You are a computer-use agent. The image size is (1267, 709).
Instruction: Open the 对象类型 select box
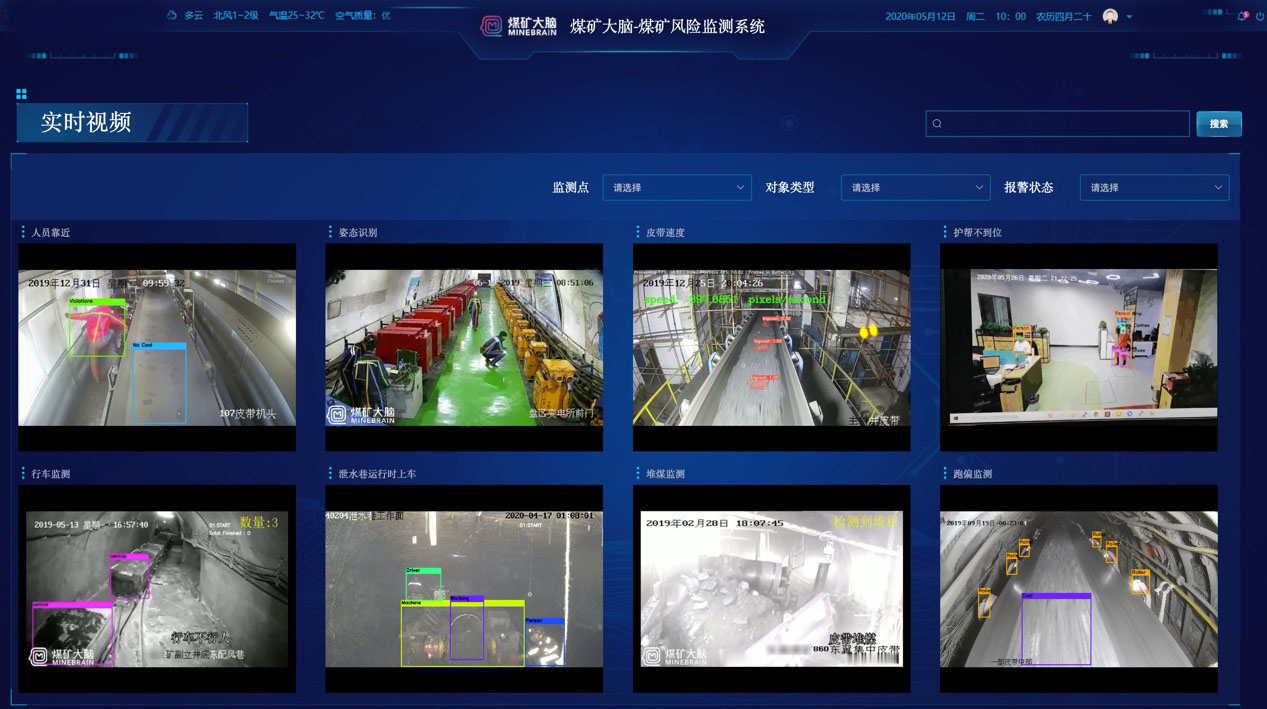coord(914,187)
